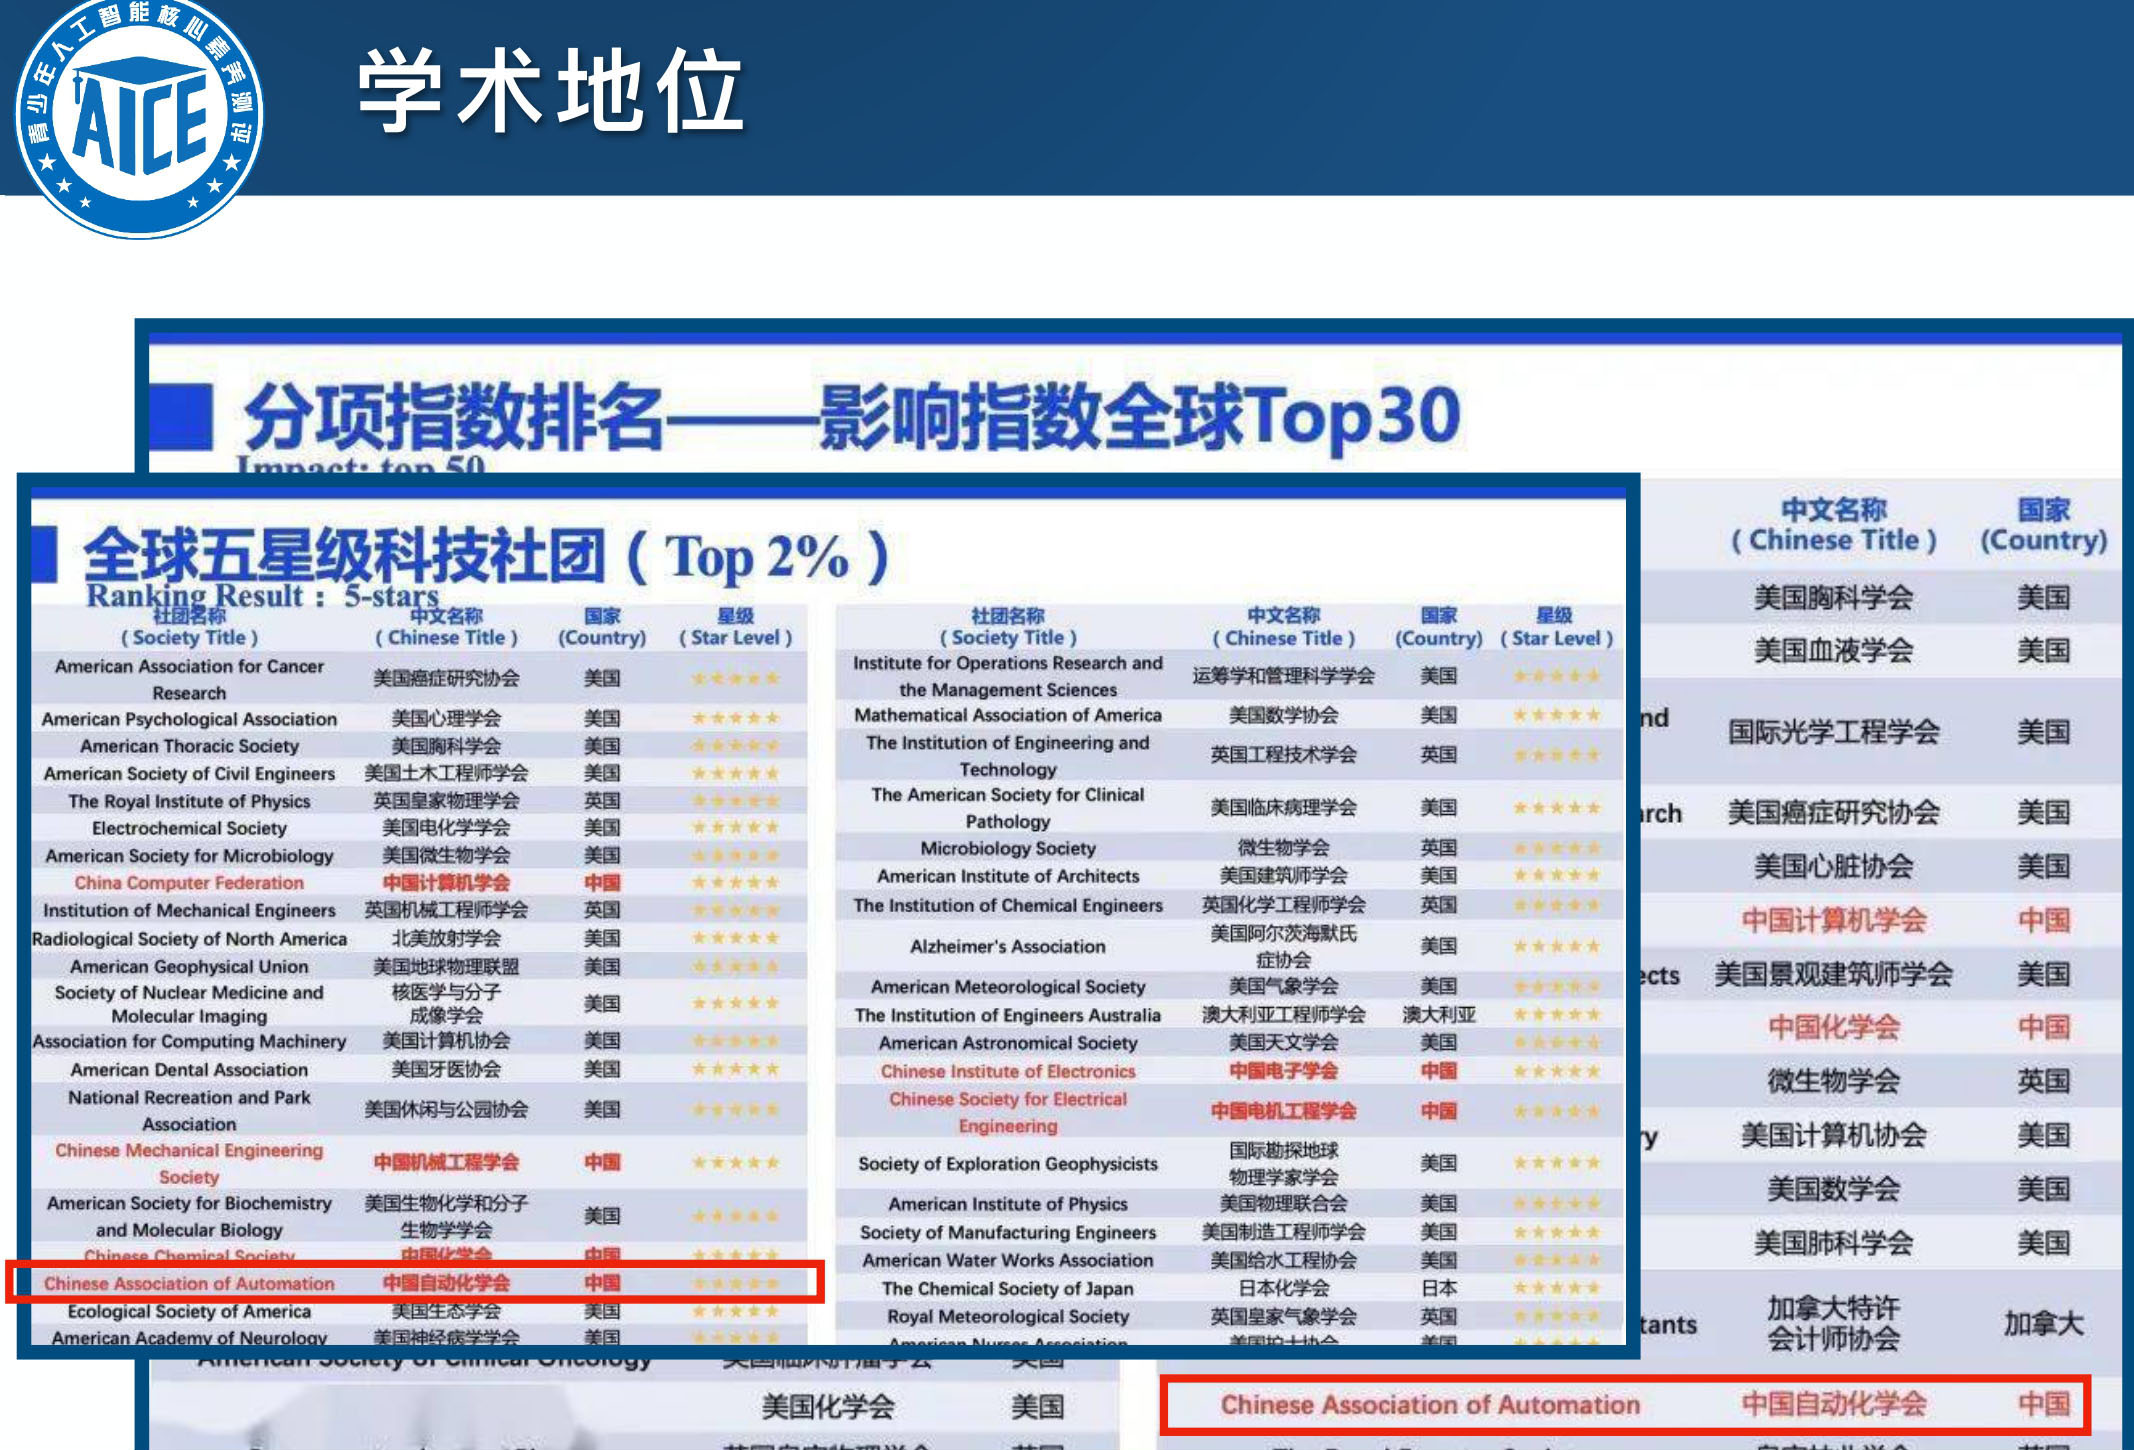Click 中国自动化学会 in the bottom-right red box
Screen dimensions: 2134x1450
(1833, 1405)
